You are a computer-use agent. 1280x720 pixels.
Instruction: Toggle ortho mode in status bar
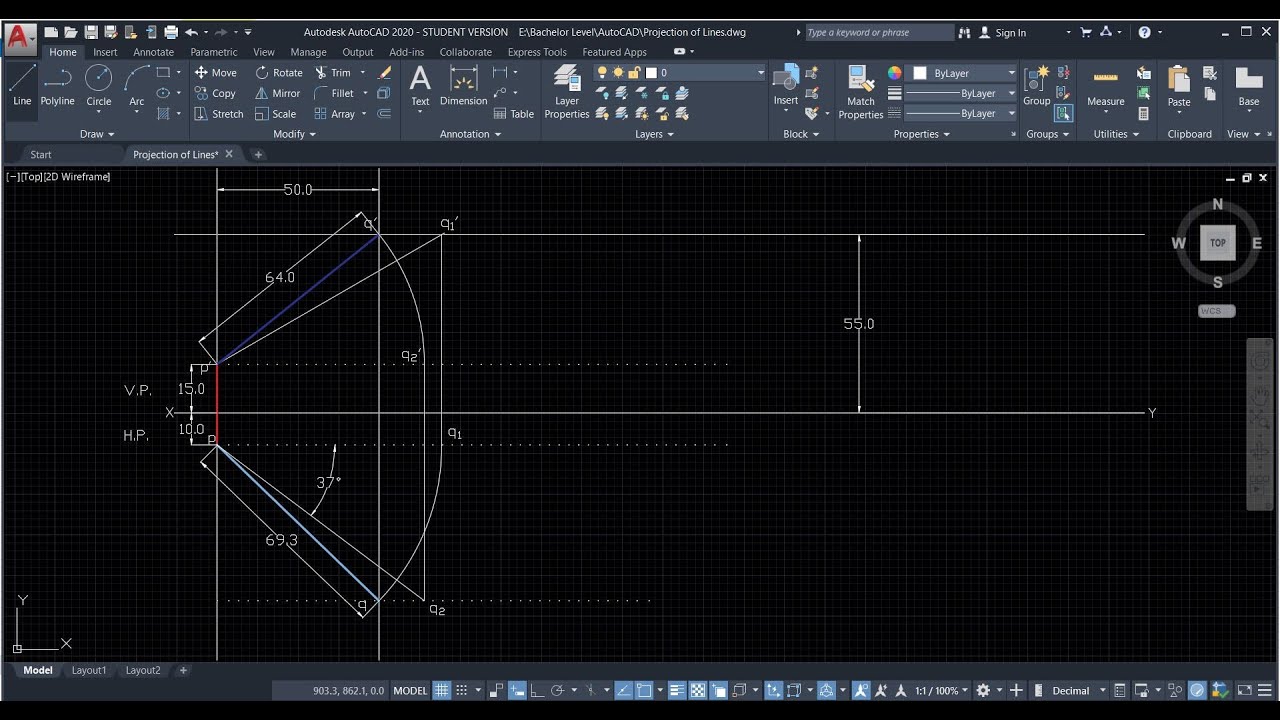coord(537,690)
